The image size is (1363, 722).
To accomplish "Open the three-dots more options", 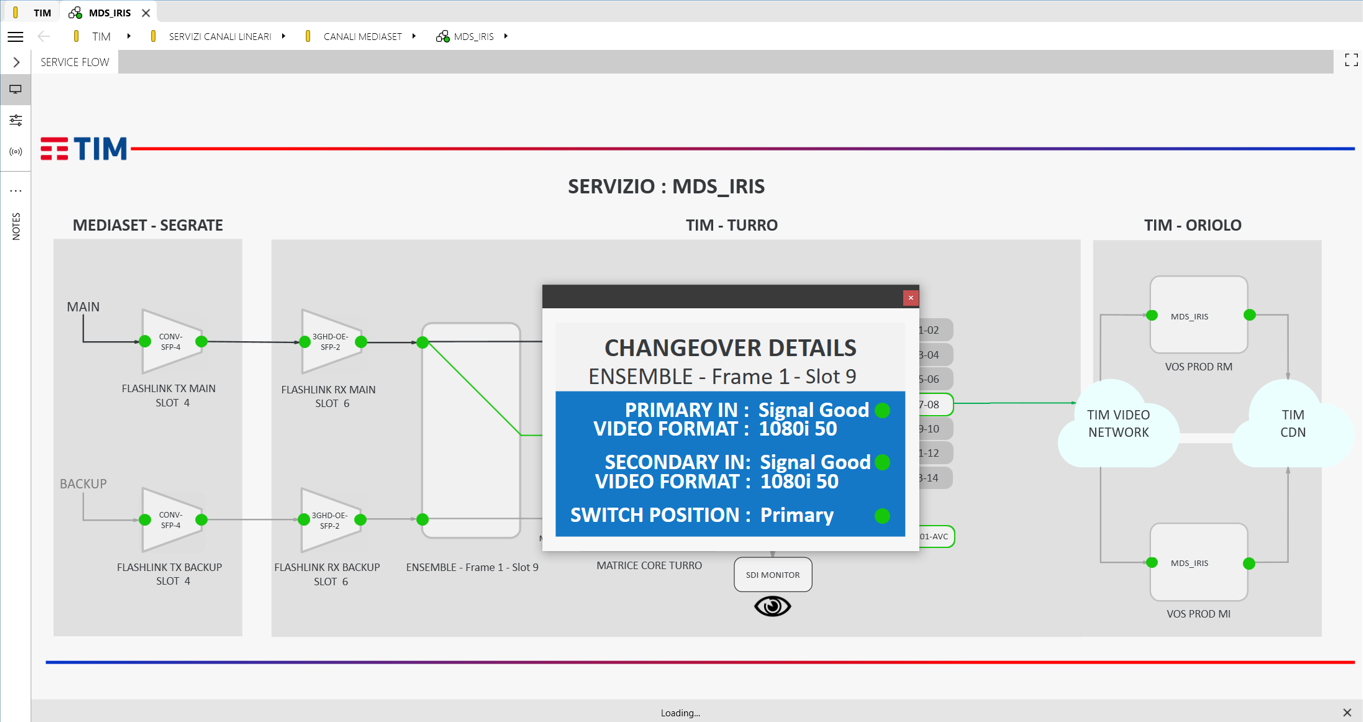I will click(x=16, y=190).
